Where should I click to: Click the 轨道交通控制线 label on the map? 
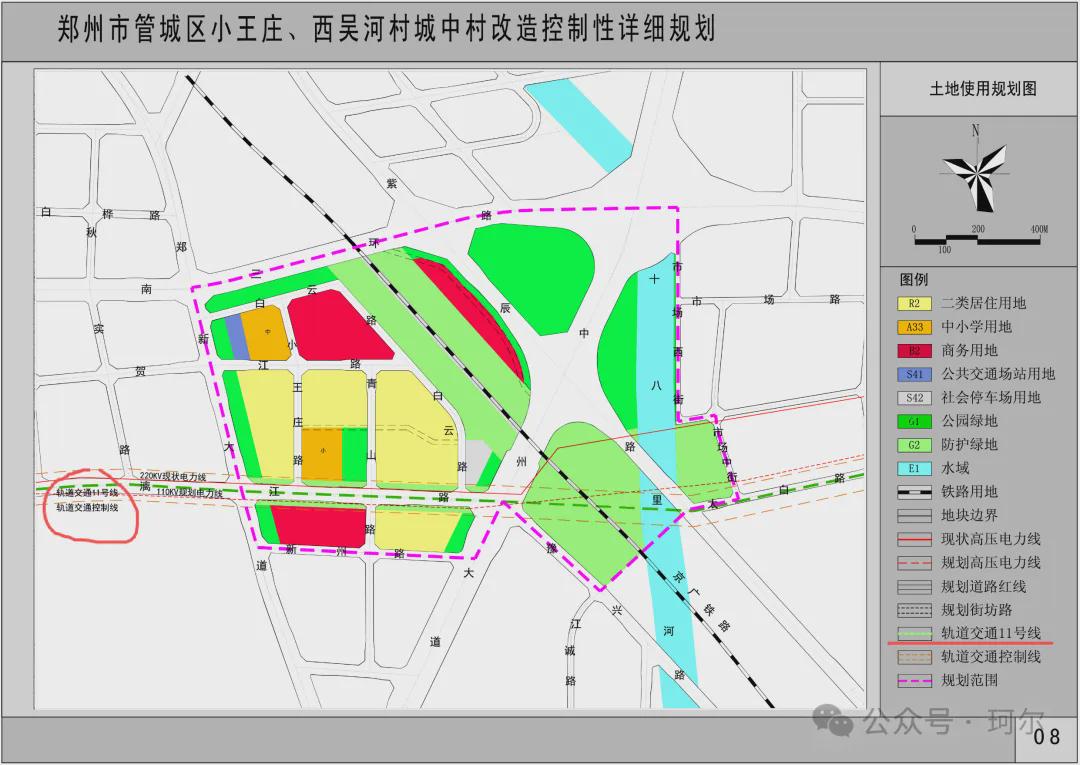coord(87,507)
